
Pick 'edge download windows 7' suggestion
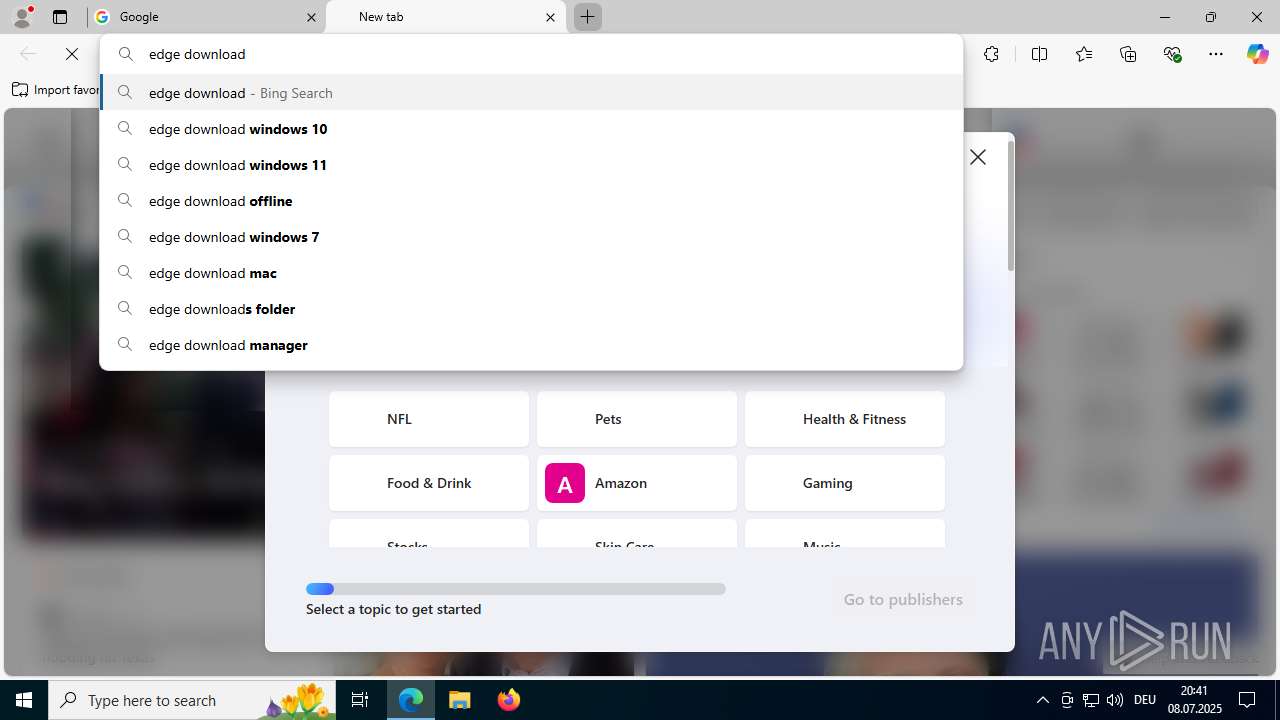[x=531, y=236]
